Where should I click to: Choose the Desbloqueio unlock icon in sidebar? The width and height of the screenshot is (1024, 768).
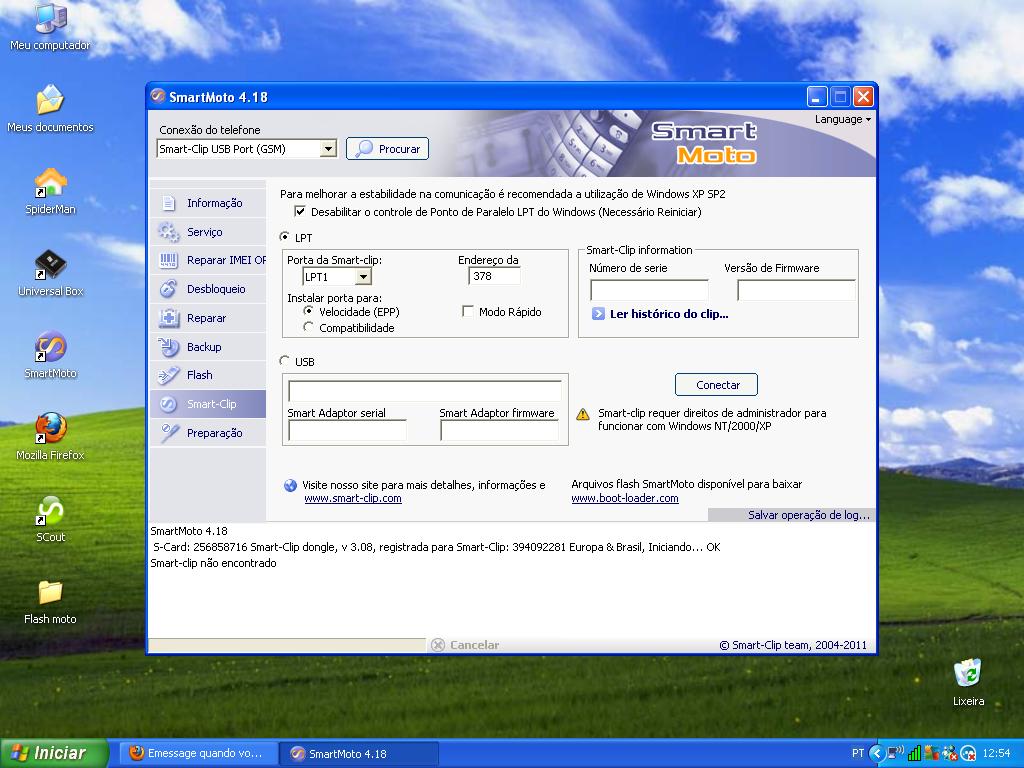coord(168,289)
